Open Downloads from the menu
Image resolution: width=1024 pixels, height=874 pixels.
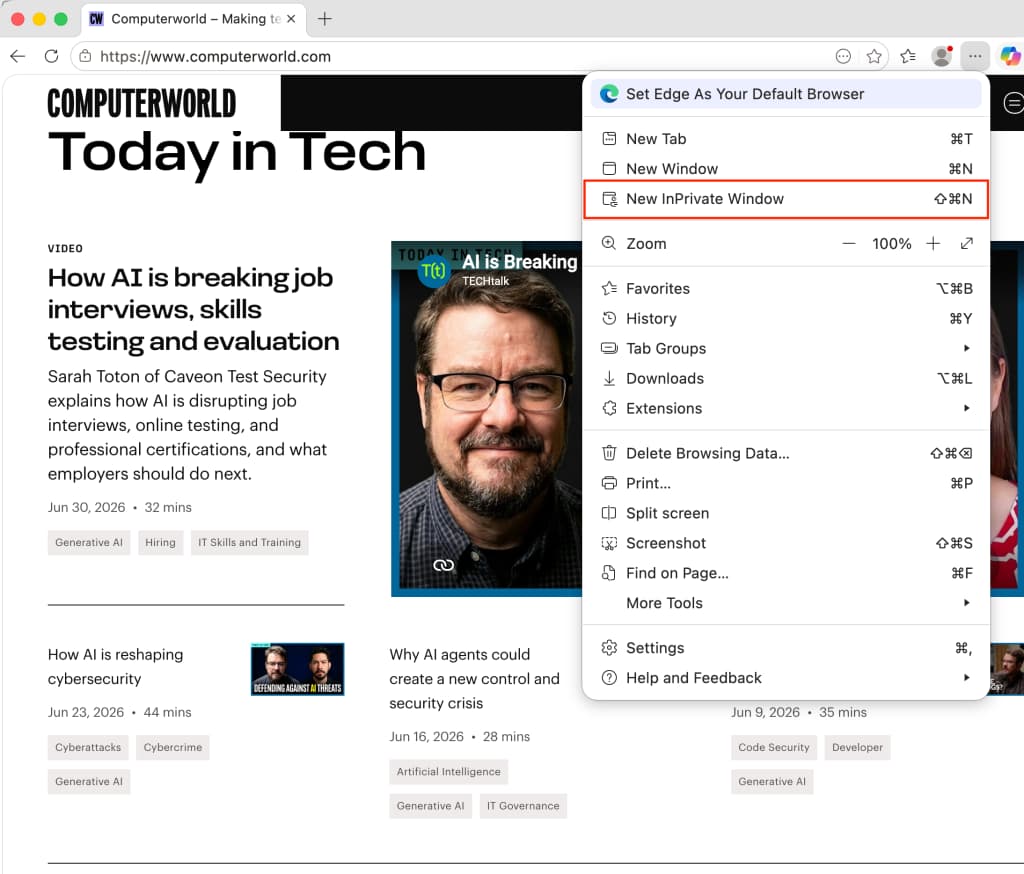786,379
